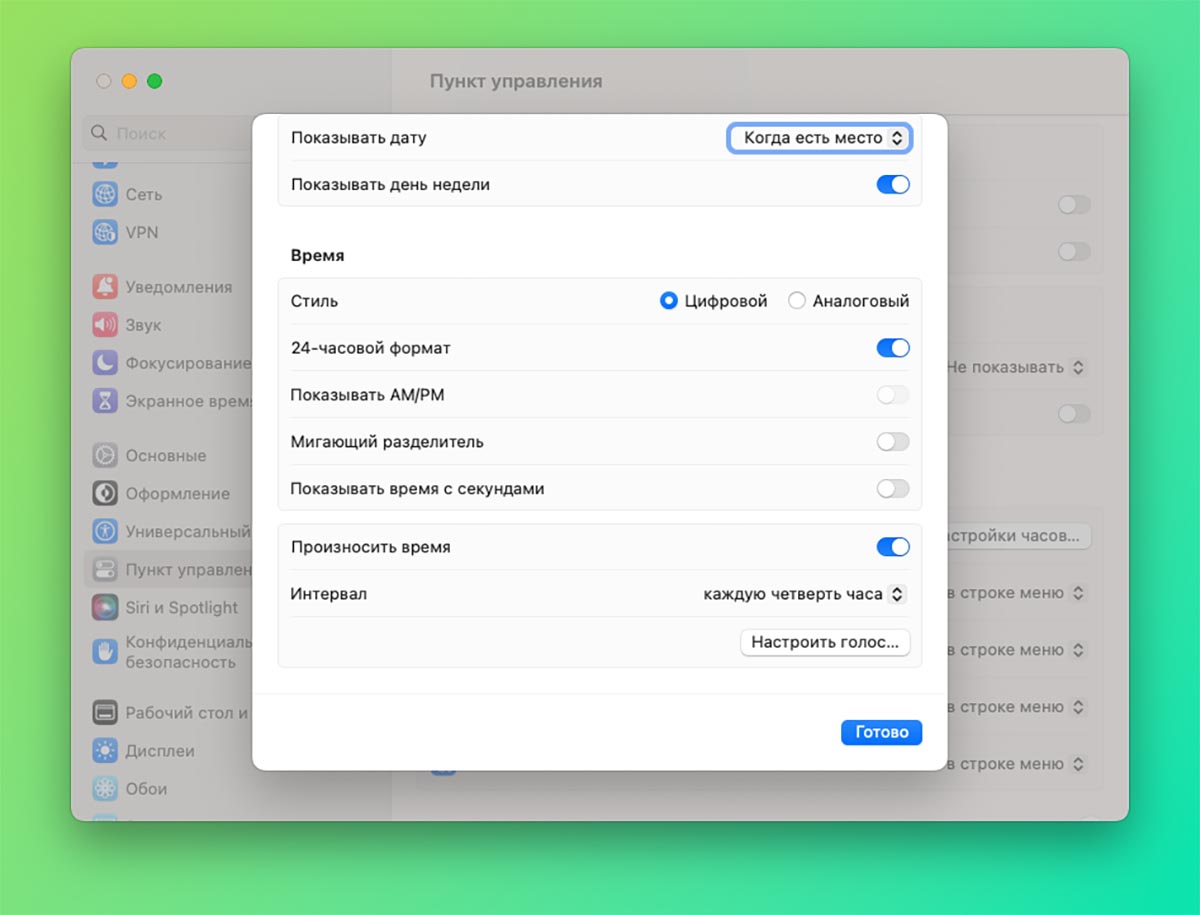This screenshot has width=1200, height=915.
Task: Disable the 24-часовой формат switch
Action: (893, 348)
